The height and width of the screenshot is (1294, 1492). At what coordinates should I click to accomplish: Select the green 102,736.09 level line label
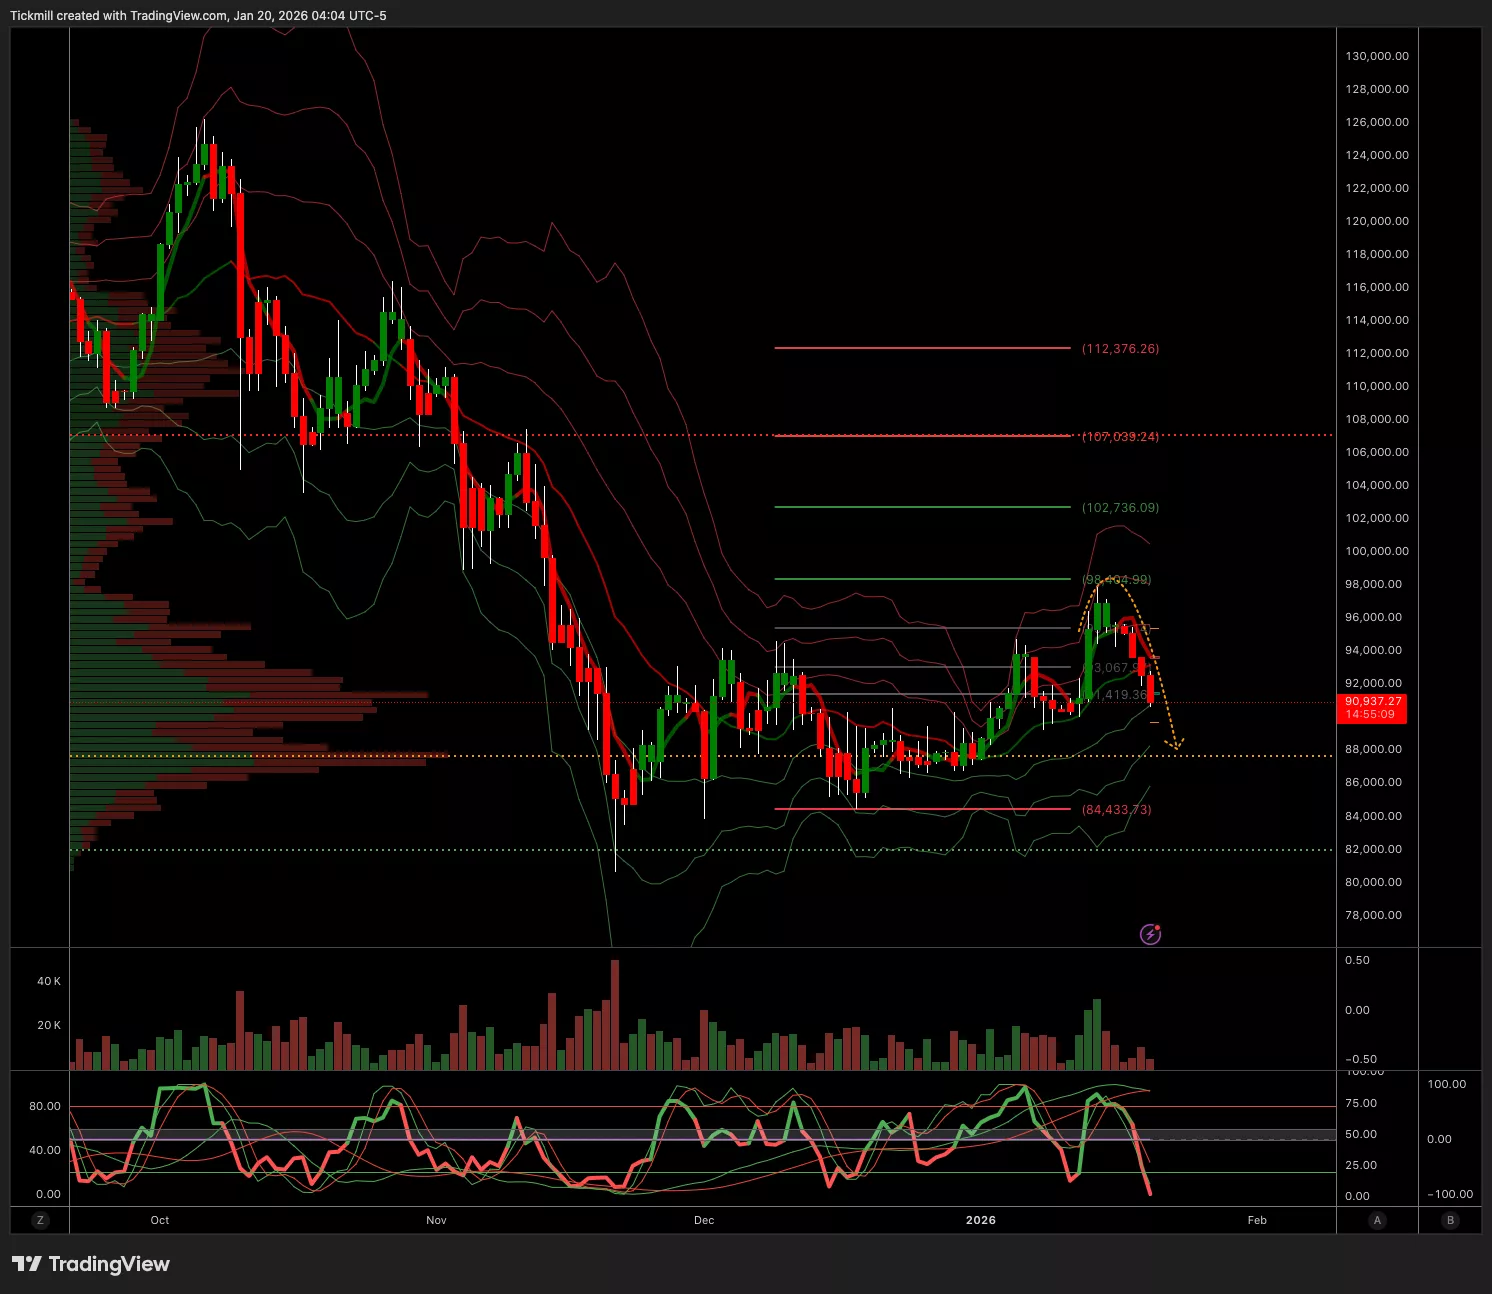tap(1120, 508)
